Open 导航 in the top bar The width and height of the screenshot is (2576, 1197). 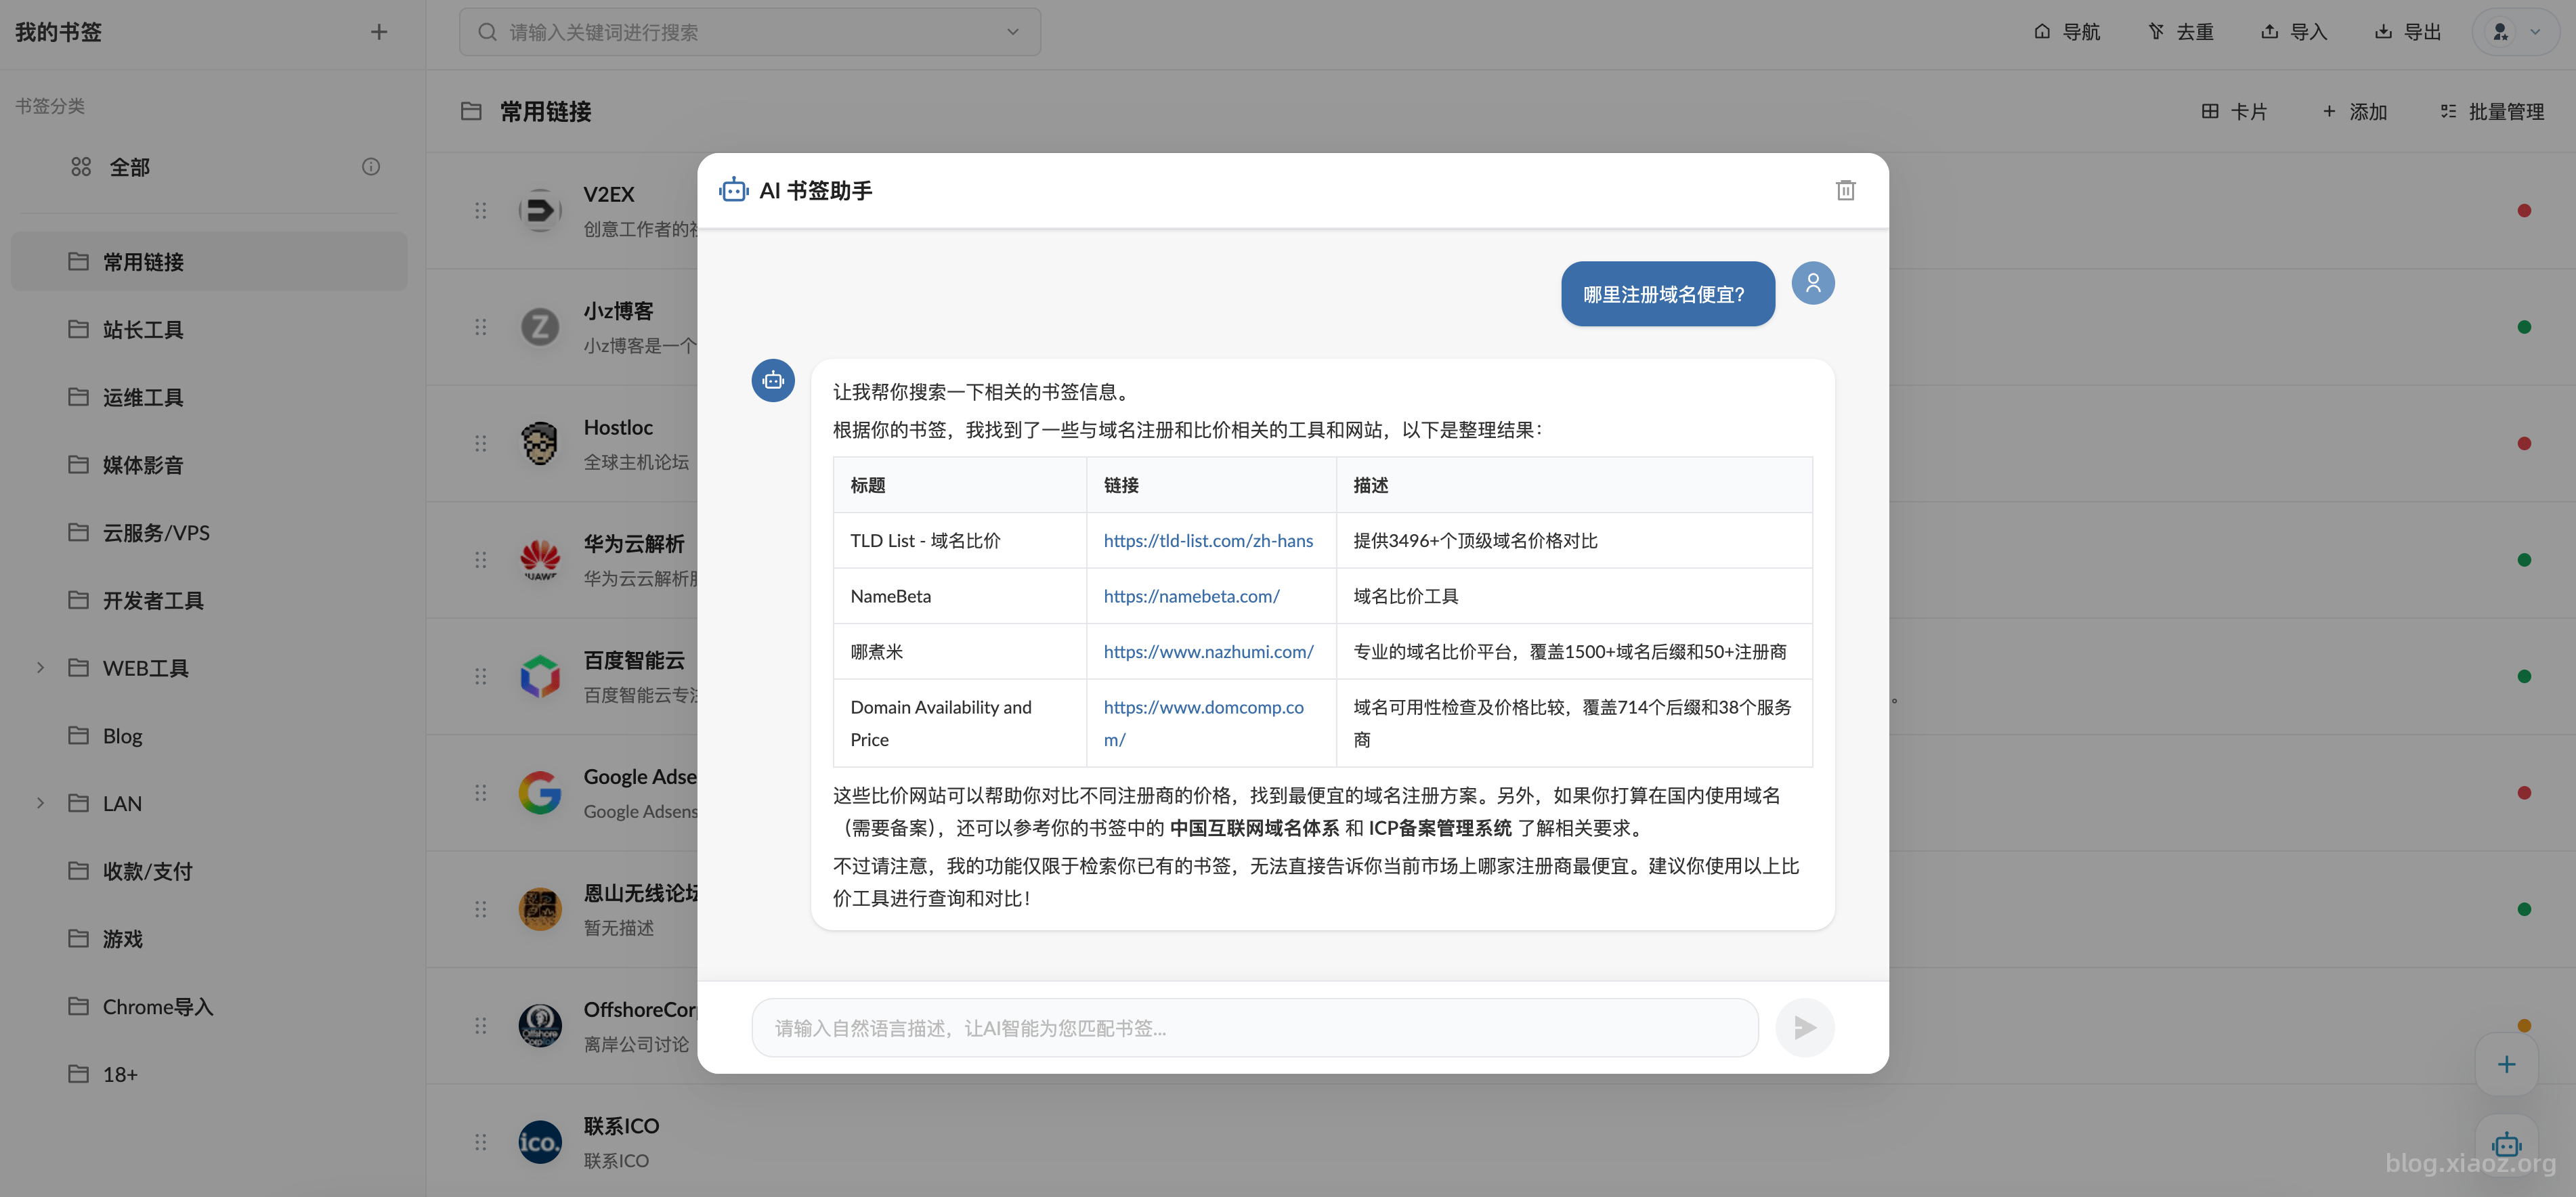[x=2067, y=32]
